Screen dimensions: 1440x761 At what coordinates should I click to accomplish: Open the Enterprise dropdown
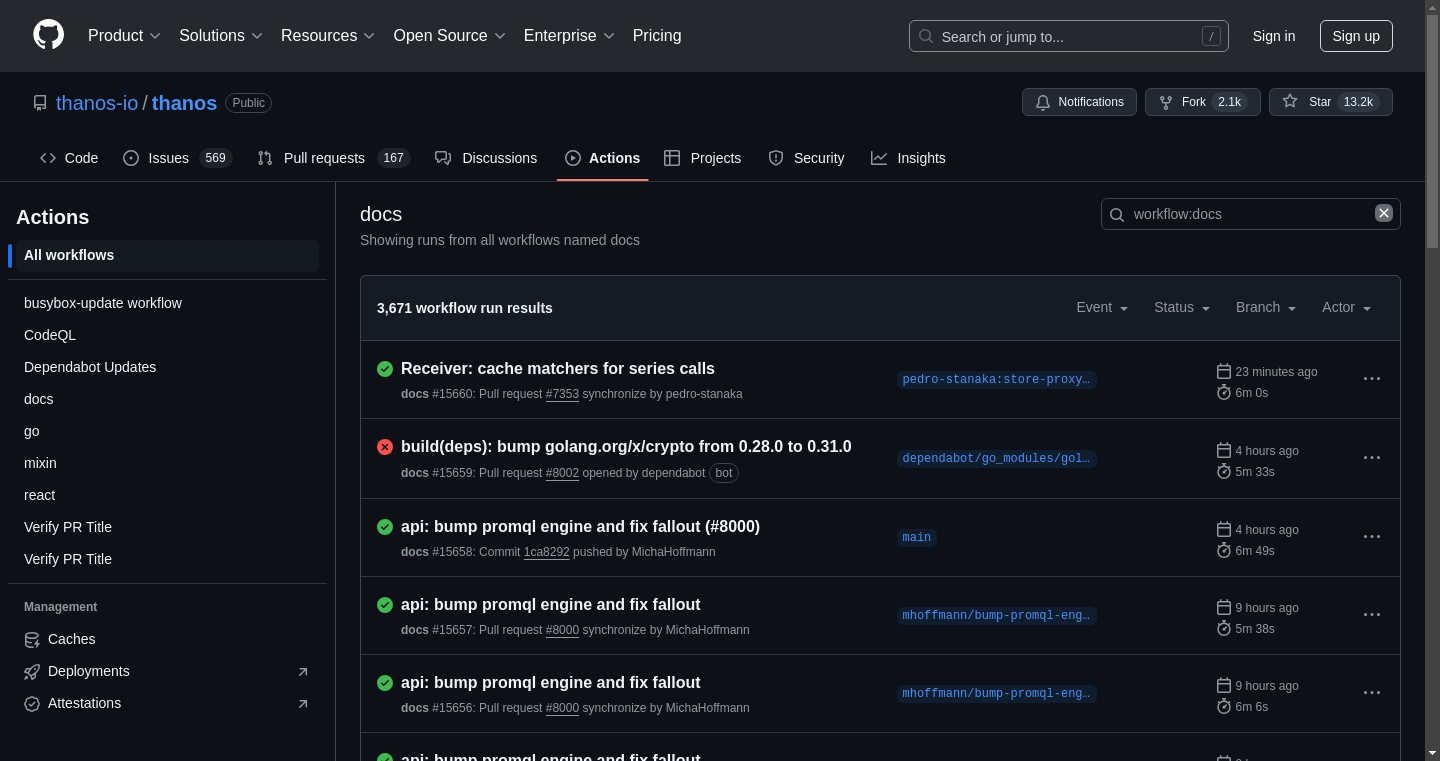pos(569,36)
